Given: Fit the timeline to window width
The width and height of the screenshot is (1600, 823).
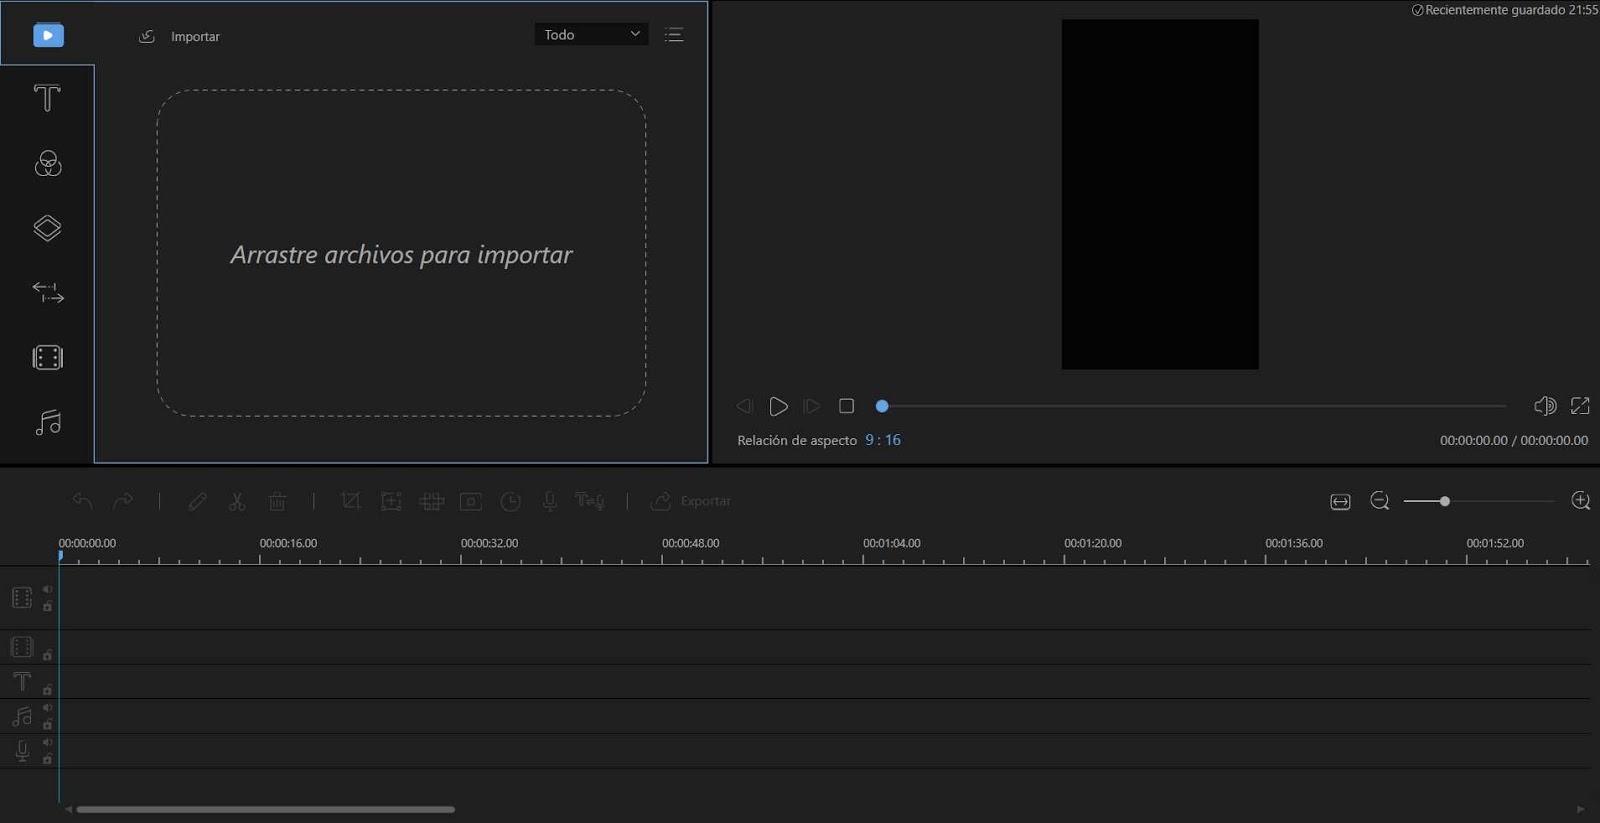Looking at the screenshot, I should tap(1340, 501).
